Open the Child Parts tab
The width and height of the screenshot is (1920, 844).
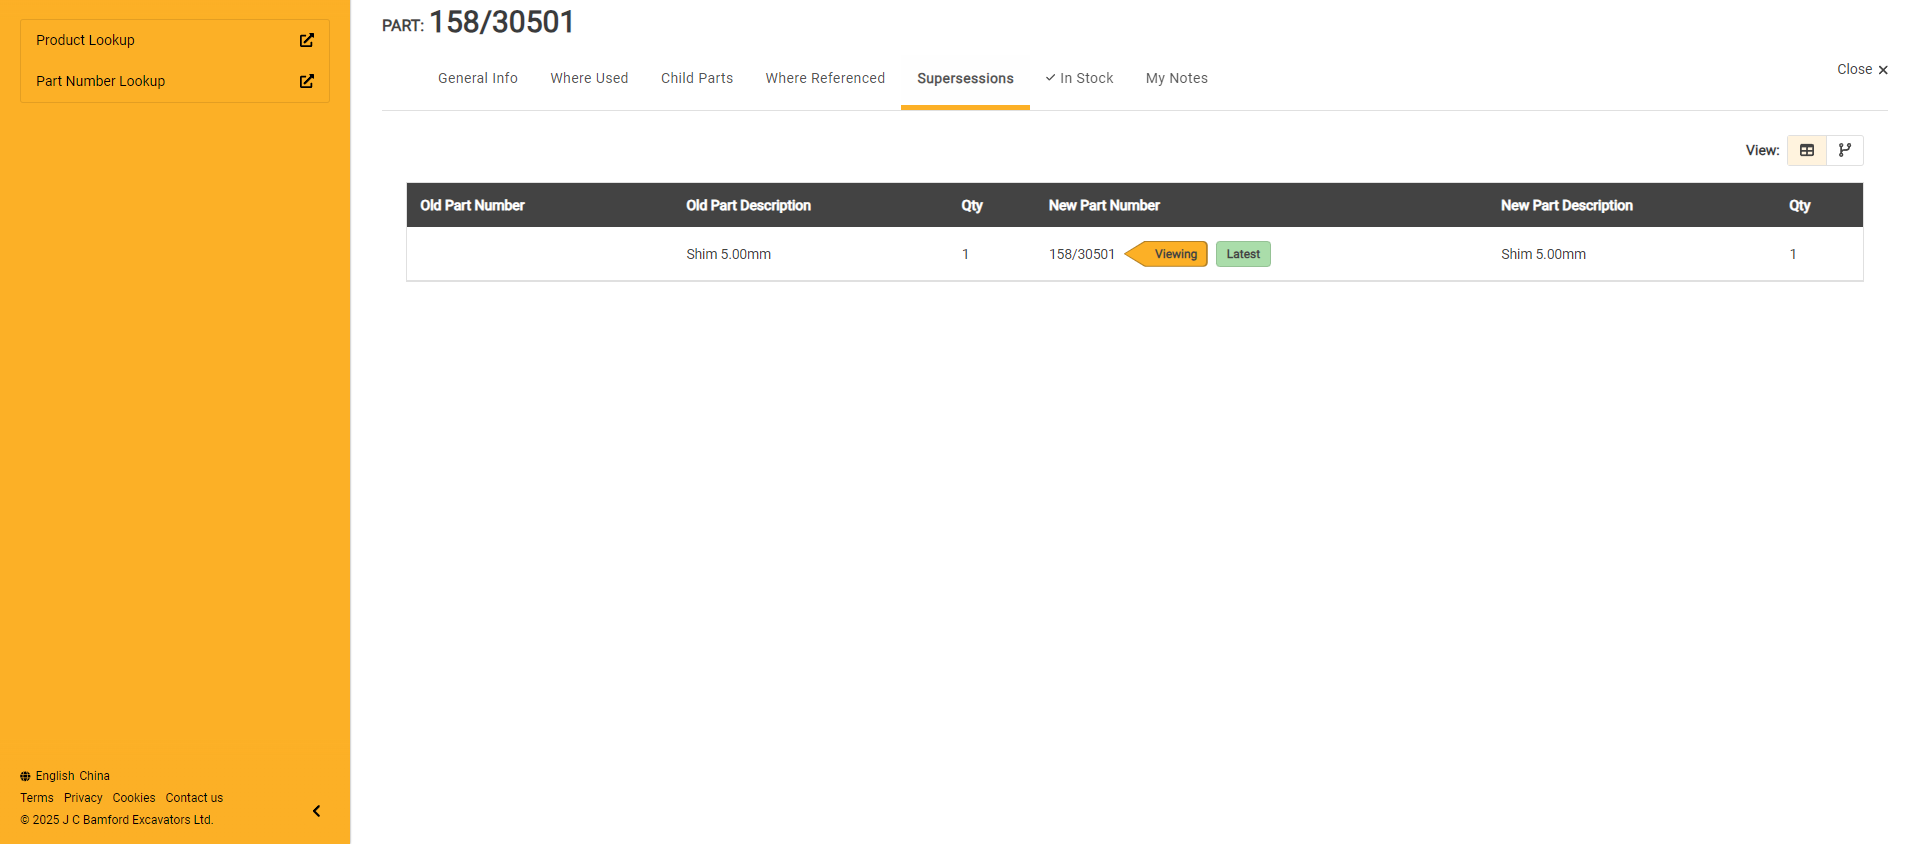pos(696,78)
